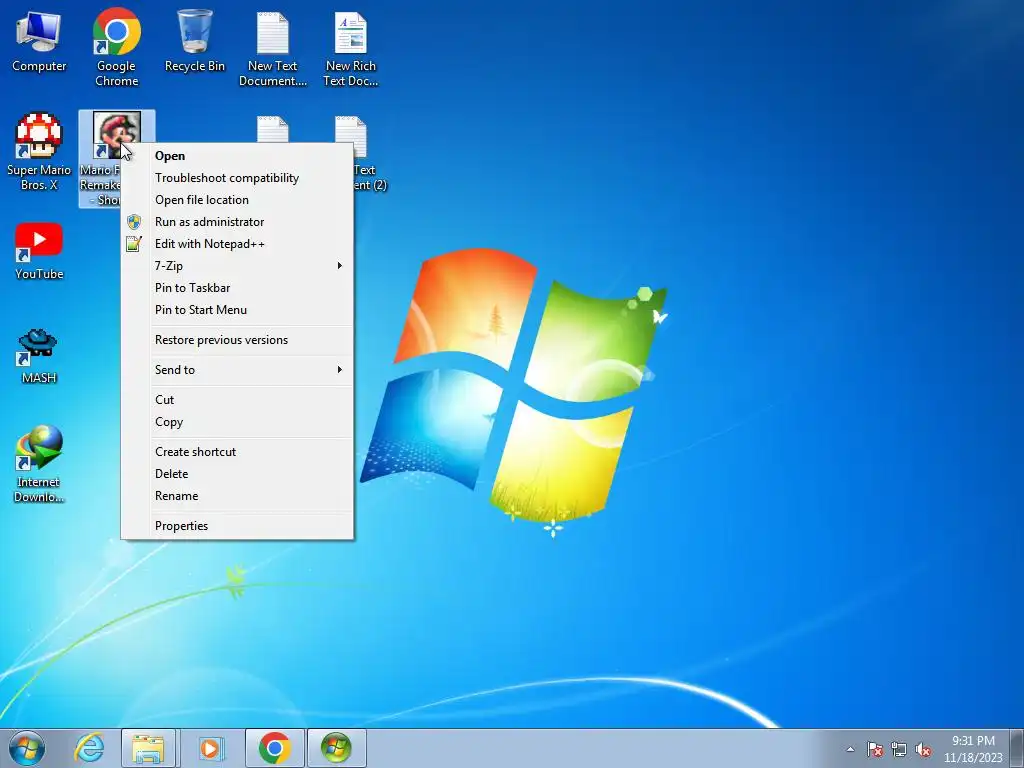Open the Computer desktop icon

coord(39,42)
